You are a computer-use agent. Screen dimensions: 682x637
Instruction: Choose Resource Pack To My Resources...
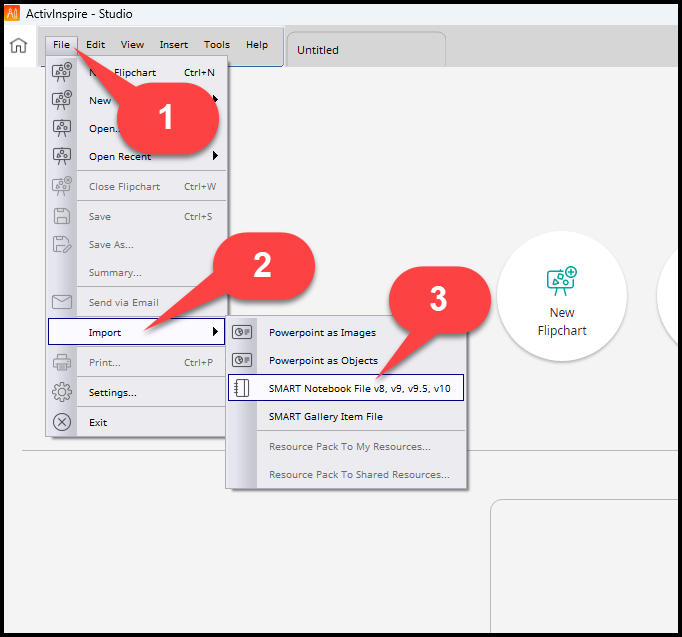[346, 446]
